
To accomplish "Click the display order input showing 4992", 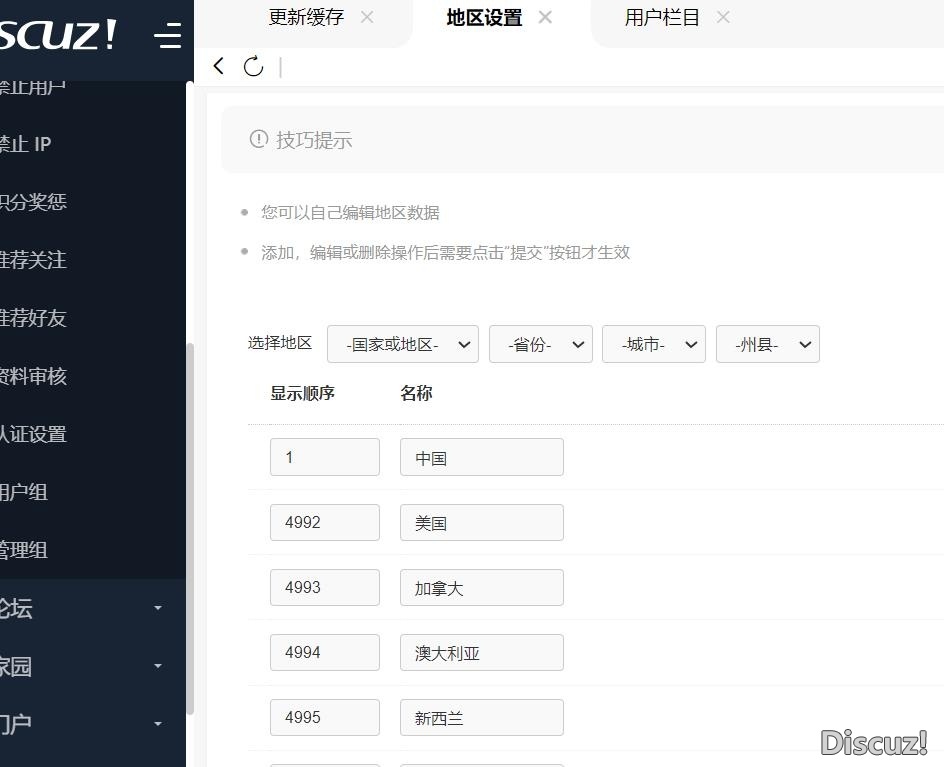I will point(324,522).
